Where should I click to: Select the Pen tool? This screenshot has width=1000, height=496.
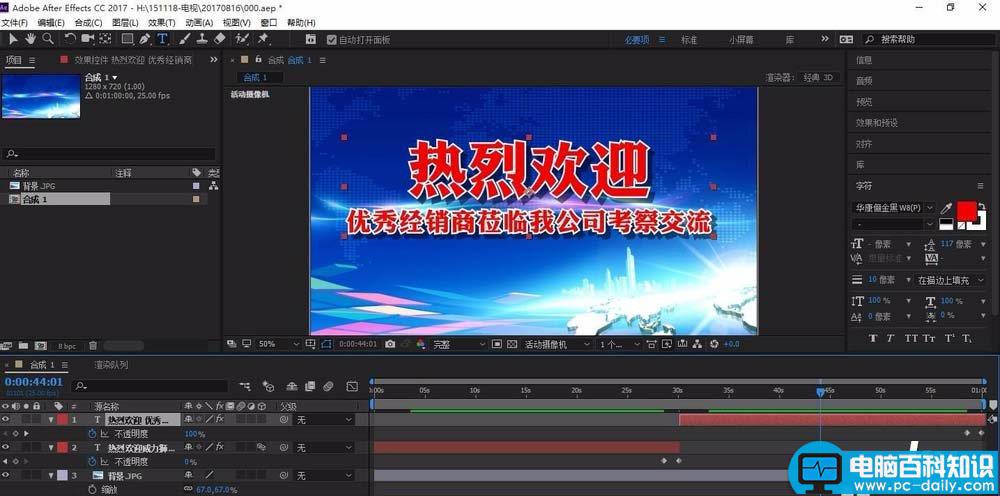pyautogui.click(x=145, y=39)
